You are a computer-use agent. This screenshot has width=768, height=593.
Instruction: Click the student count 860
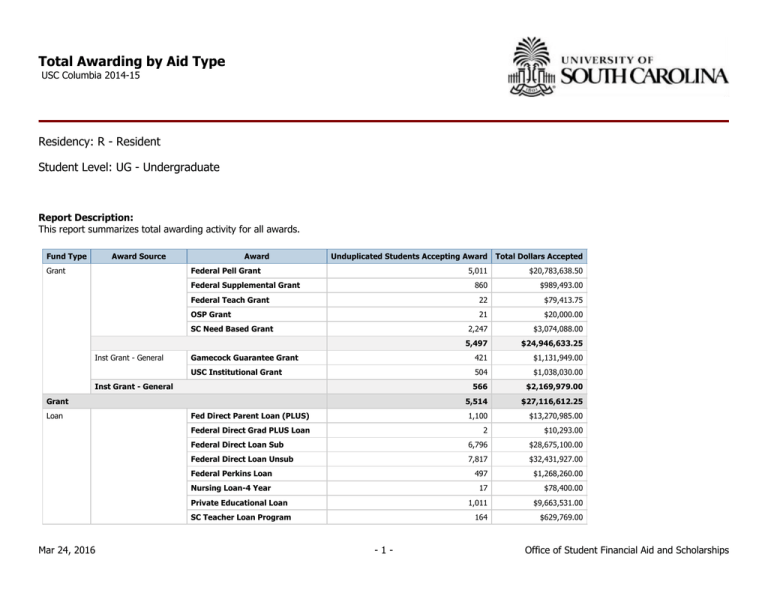point(481,285)
